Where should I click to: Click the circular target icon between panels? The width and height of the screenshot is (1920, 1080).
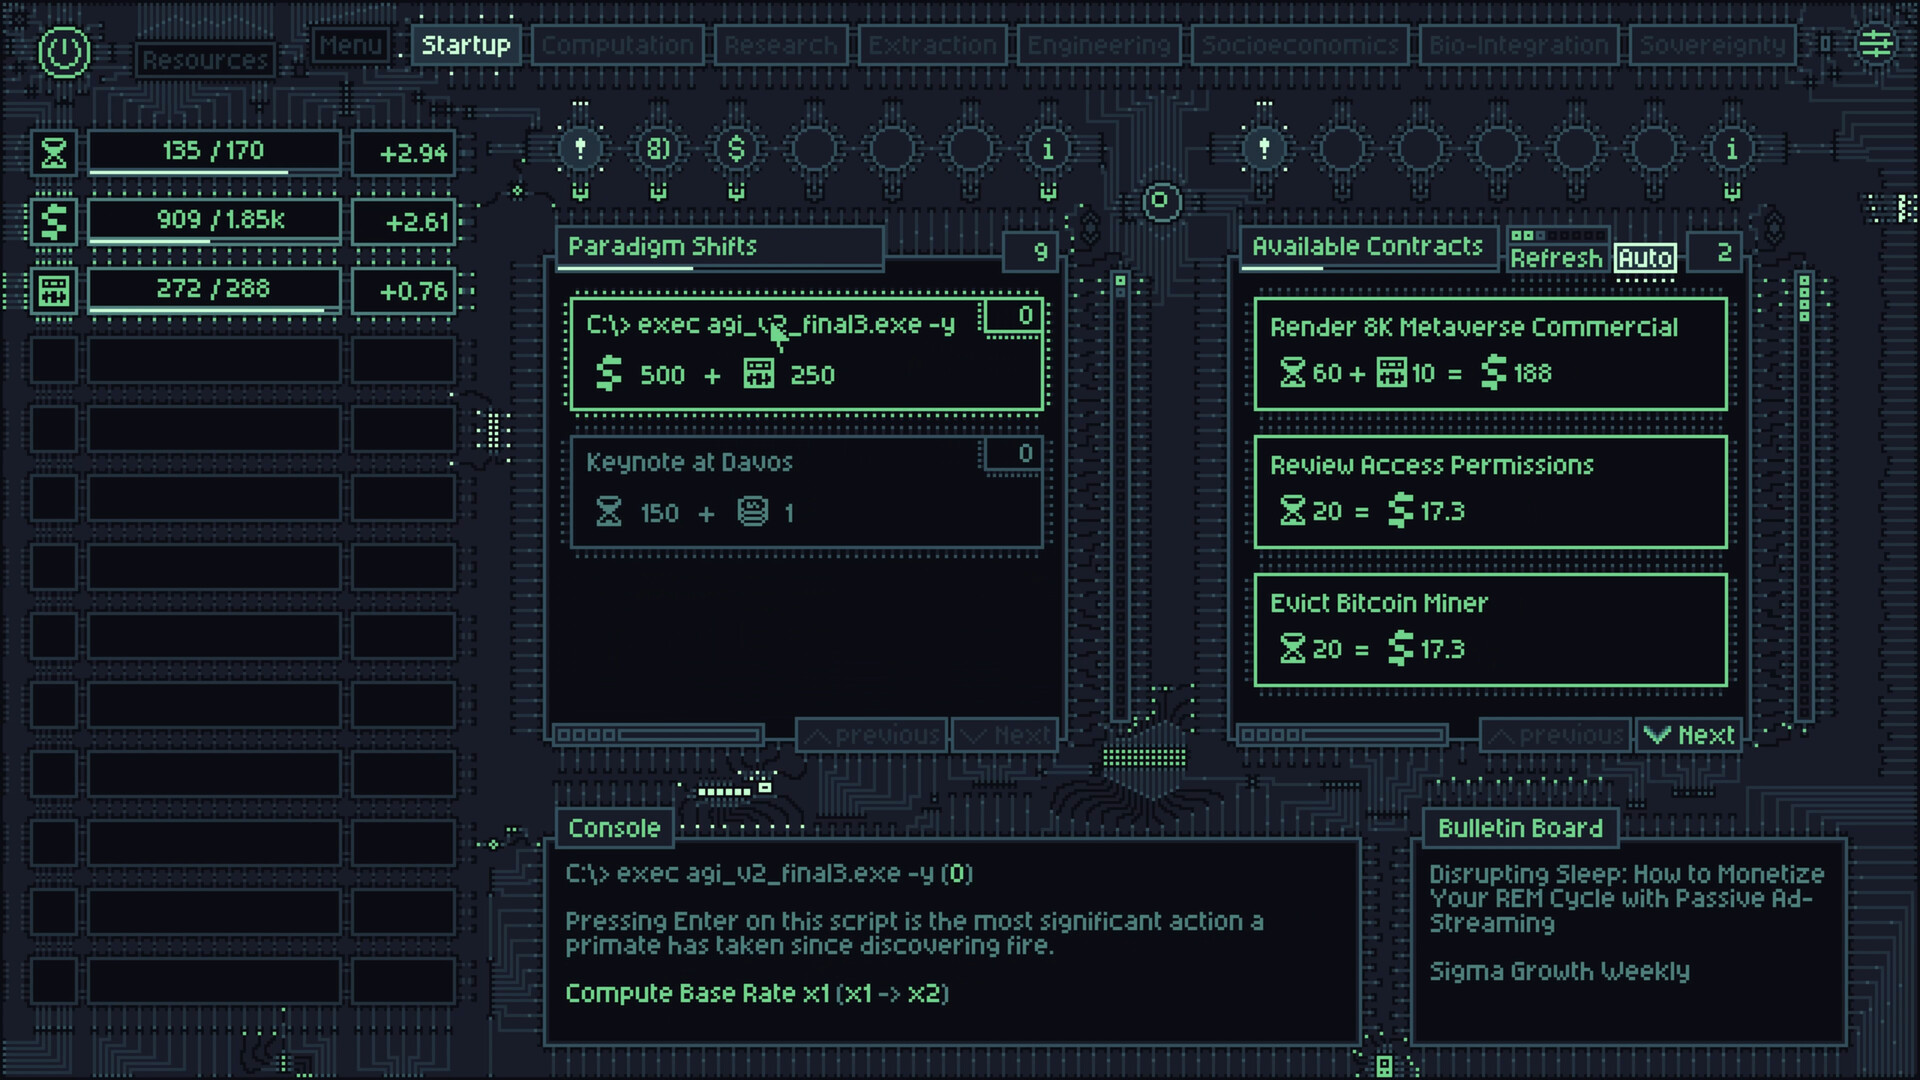(1160, 201)
